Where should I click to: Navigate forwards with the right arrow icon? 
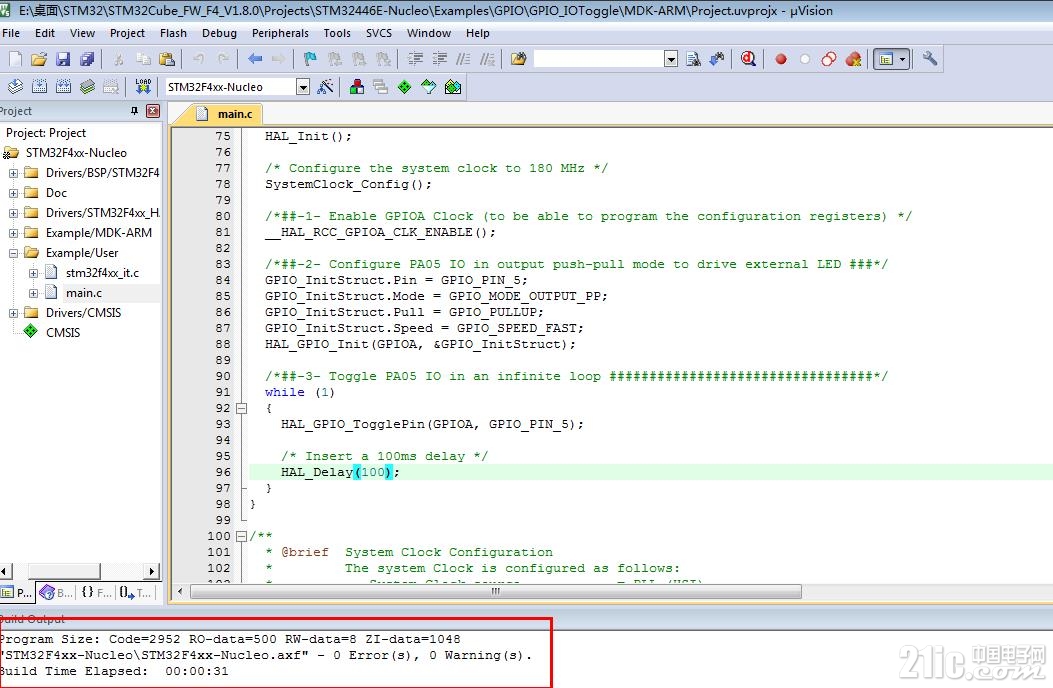278,59
